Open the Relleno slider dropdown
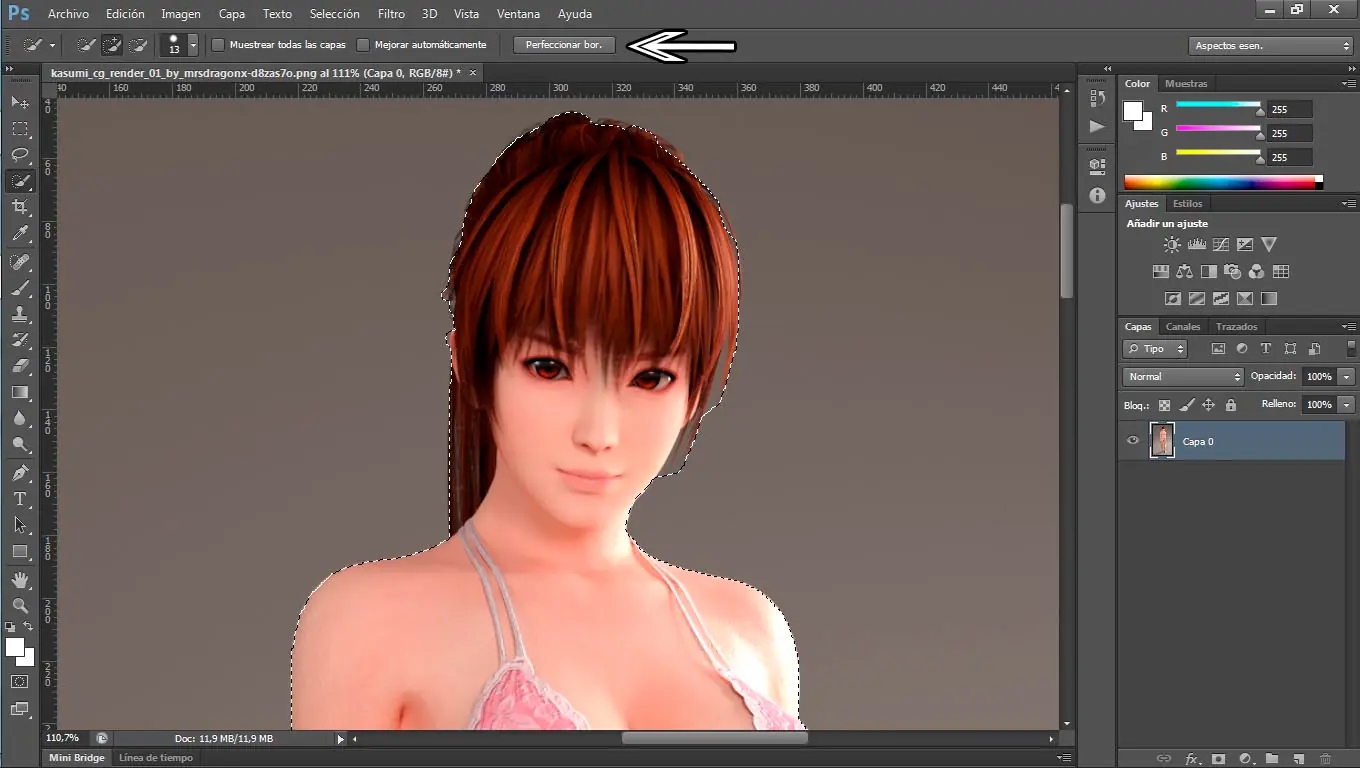The height and width of the screenshot is (768, 1360). coord(1347,405)
